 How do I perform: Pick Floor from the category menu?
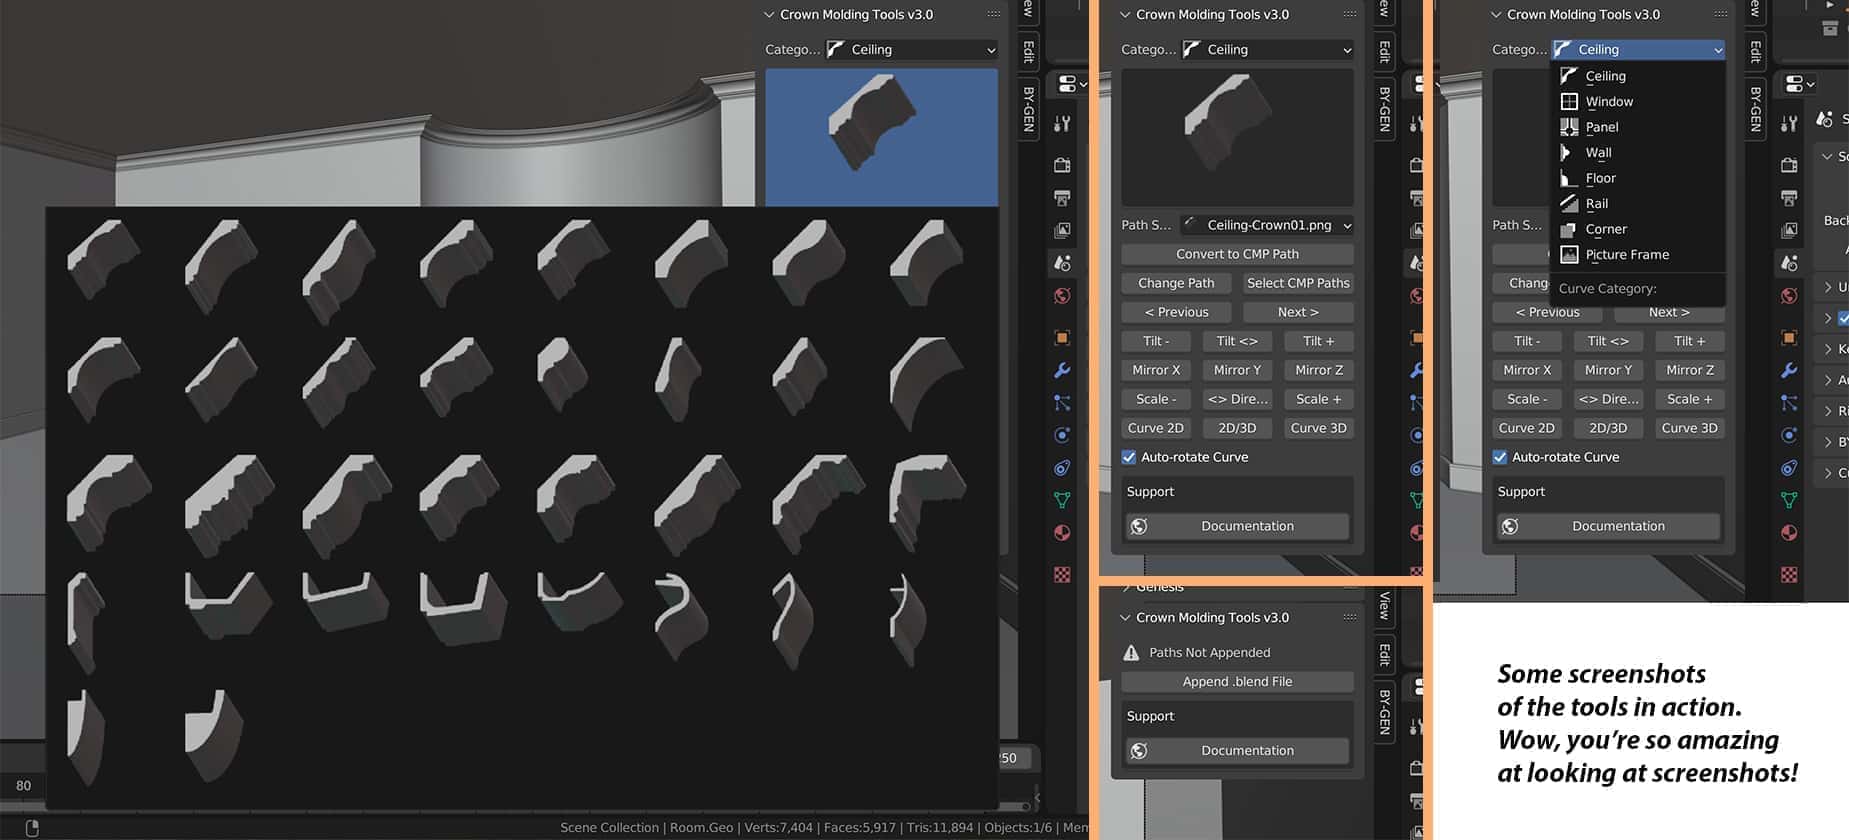(1600, 178)
